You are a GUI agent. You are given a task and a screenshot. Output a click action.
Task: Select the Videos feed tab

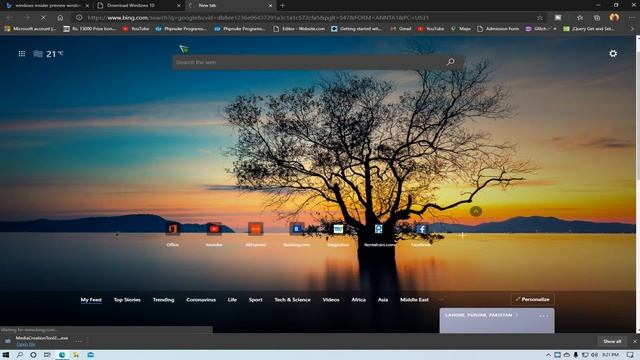331,300
